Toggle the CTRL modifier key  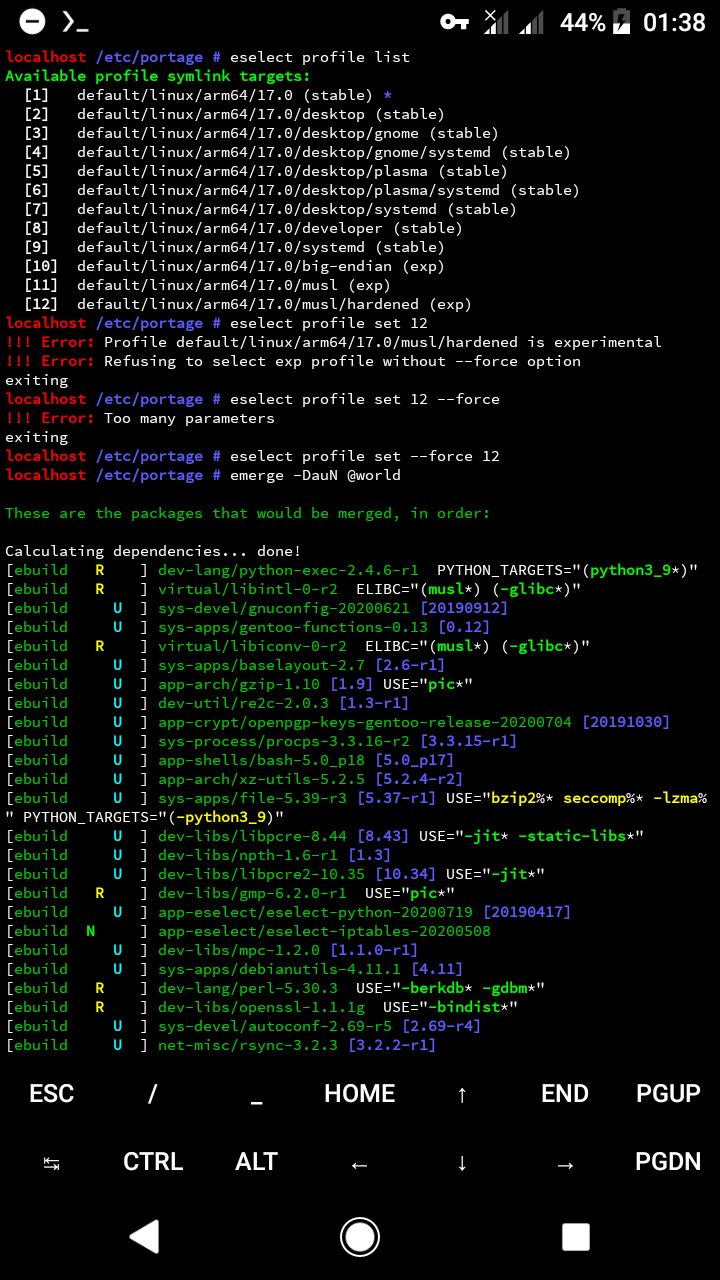pyautogui.click(x=153, y=1162)
